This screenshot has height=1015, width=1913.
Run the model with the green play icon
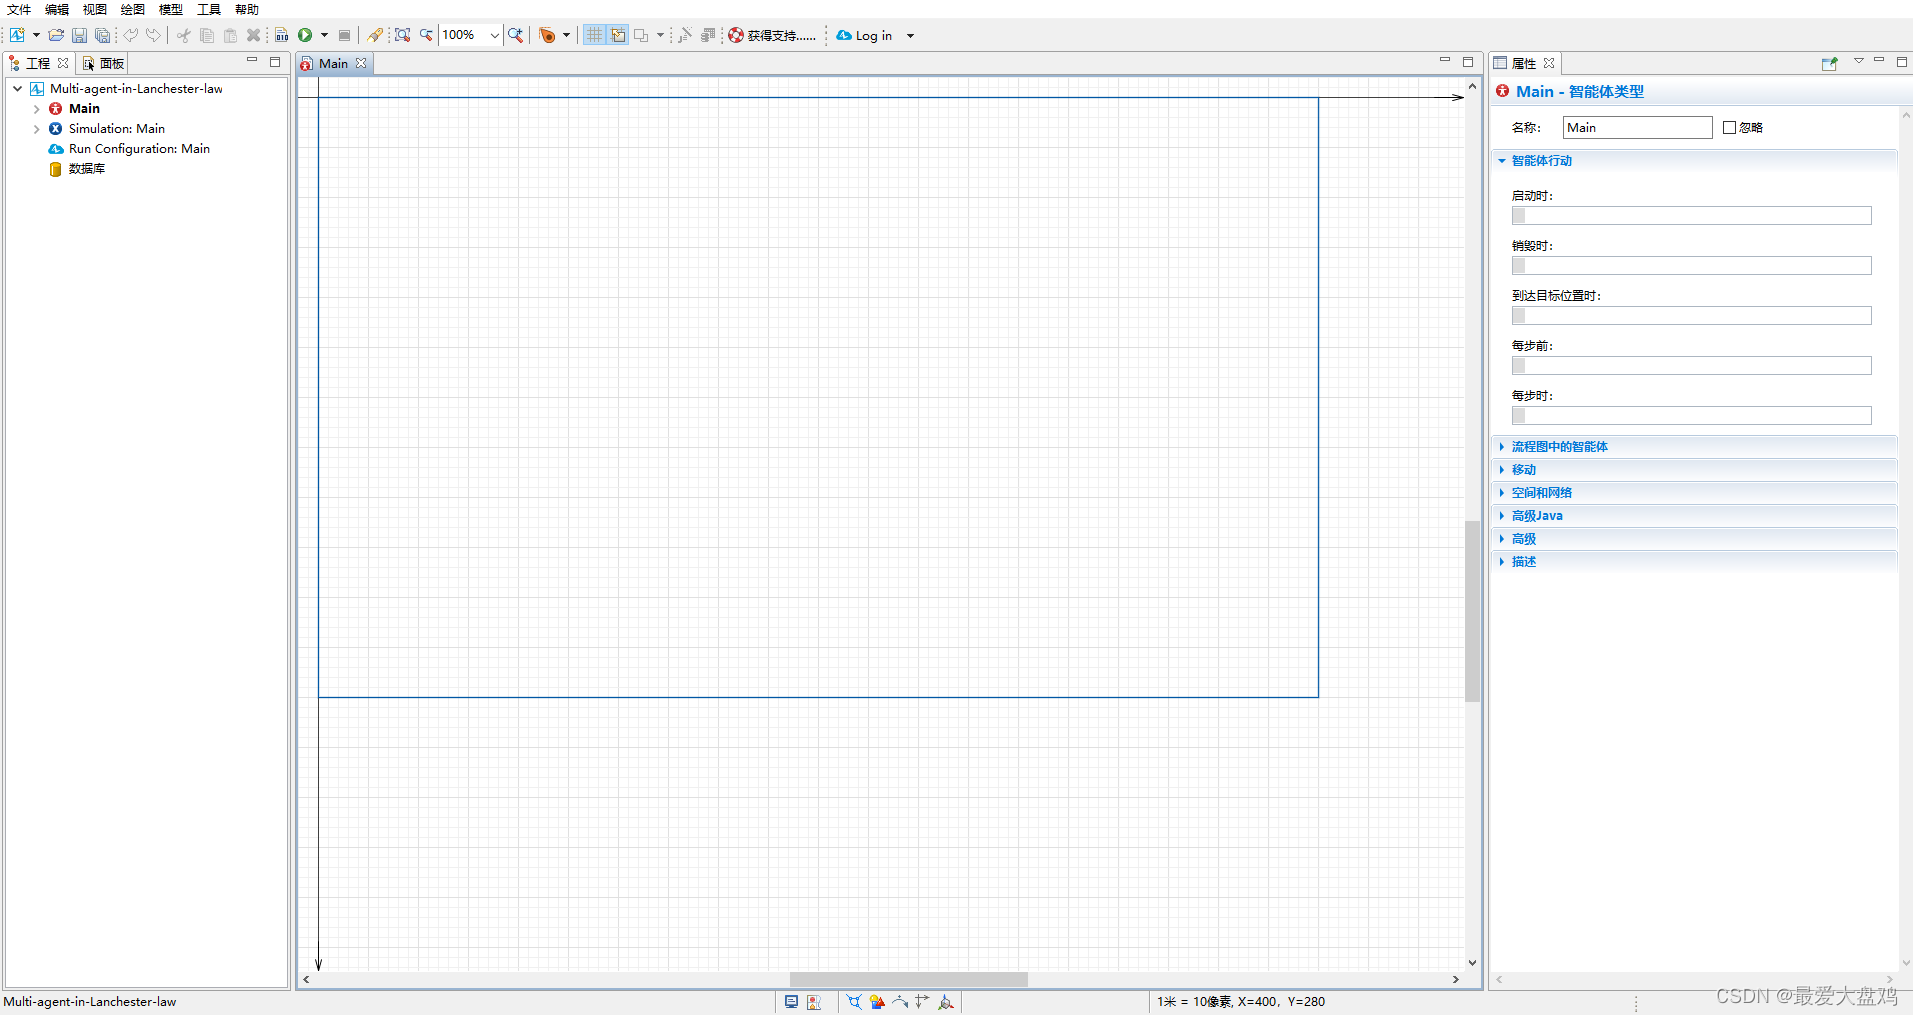coord(305,35)
